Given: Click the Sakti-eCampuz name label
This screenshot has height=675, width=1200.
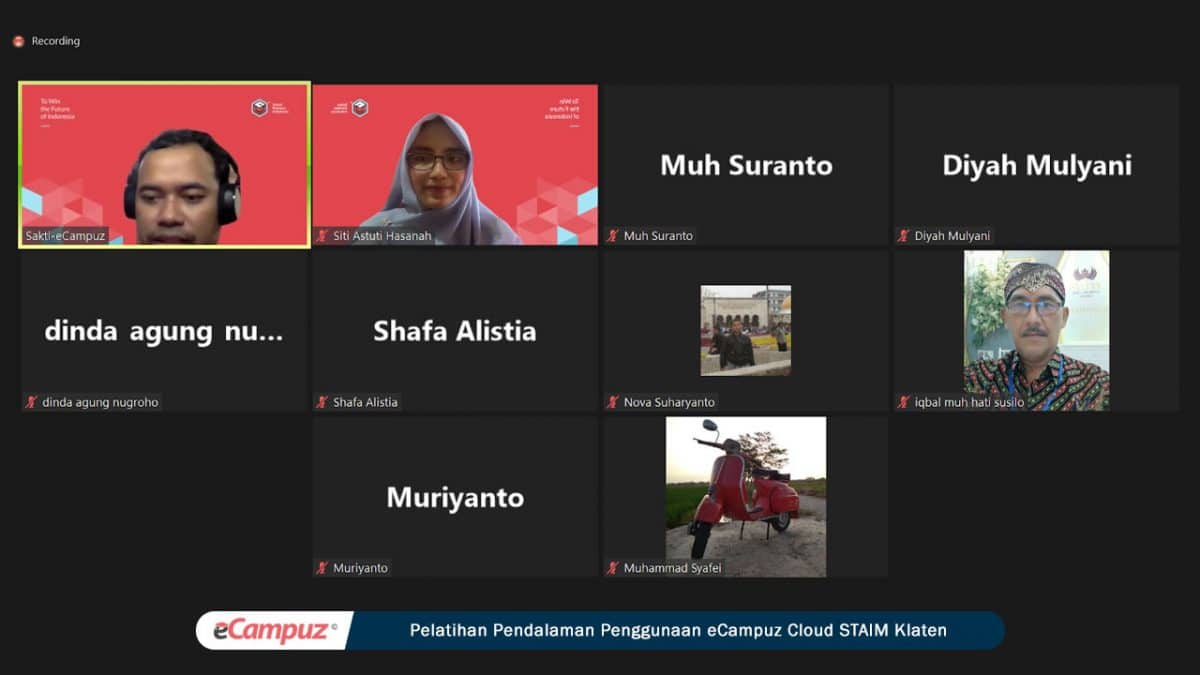Looking at the screenshot, I should click(x=65, y=236).
